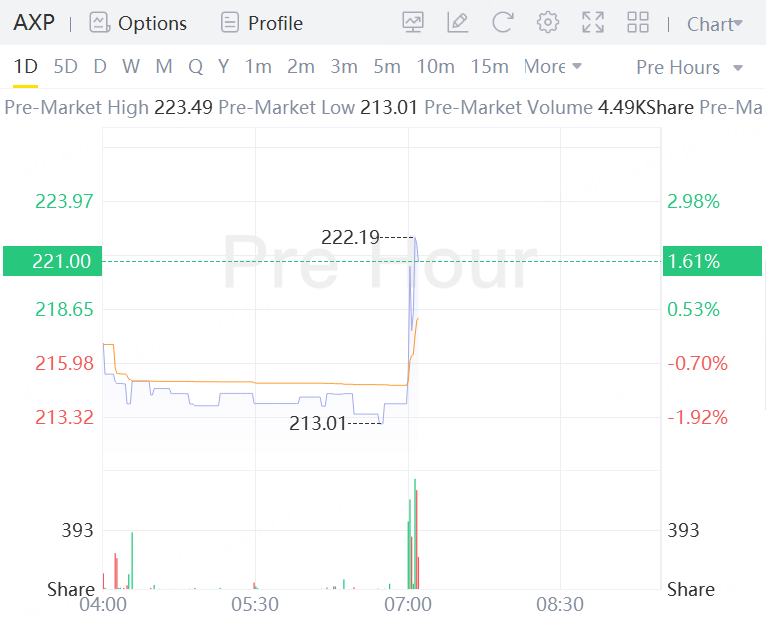Open the chart indicator monitor icon
The width and height of the screenshot is (766, 619).
click(413, 22)
